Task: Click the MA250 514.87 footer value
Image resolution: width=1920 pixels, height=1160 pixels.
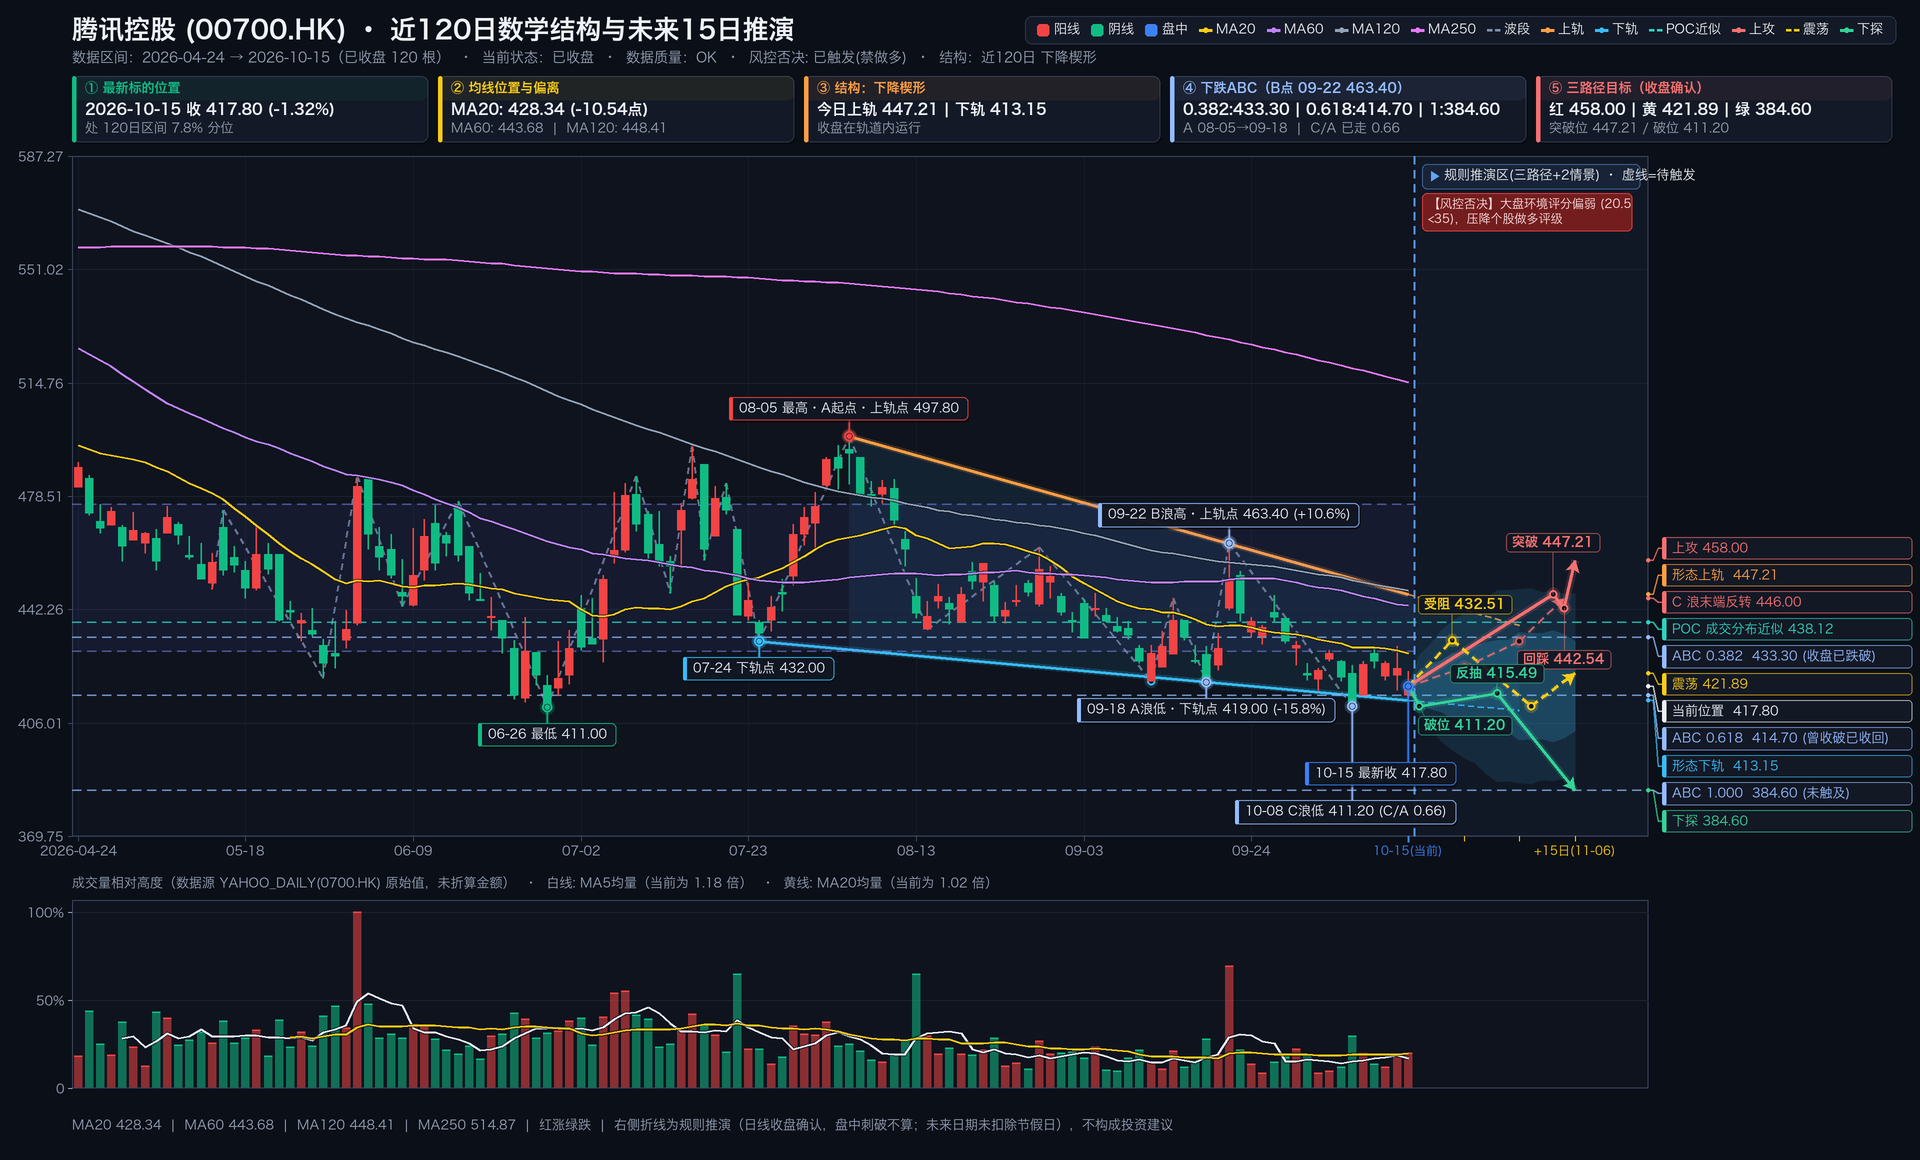Action: pos(467,1125)
